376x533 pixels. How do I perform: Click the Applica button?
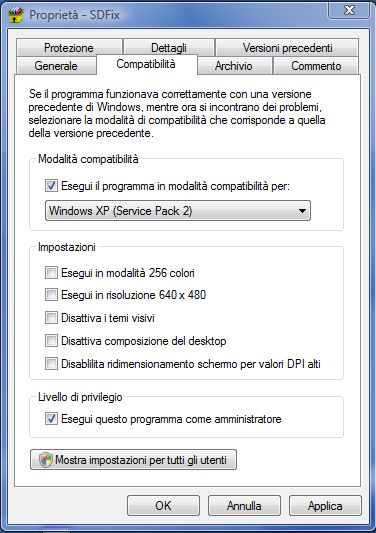[x=325, y=506]
